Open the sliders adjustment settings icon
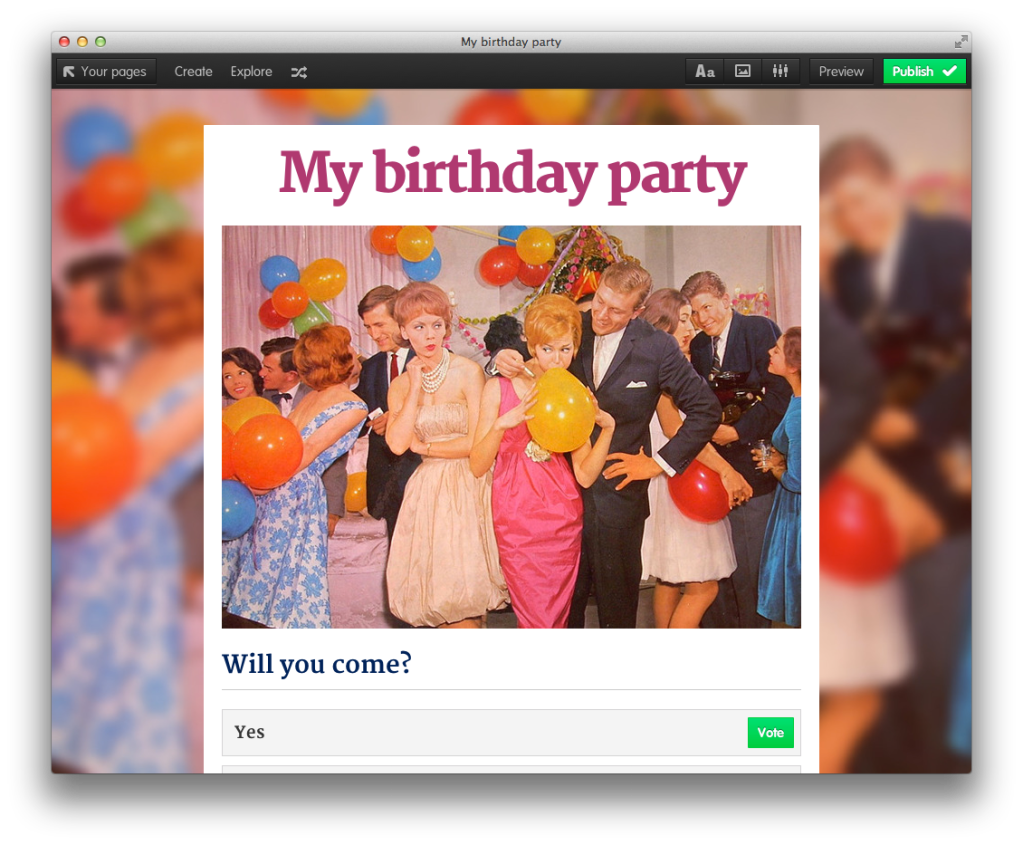Screen dimensions: 1023x845 [780, 71]
